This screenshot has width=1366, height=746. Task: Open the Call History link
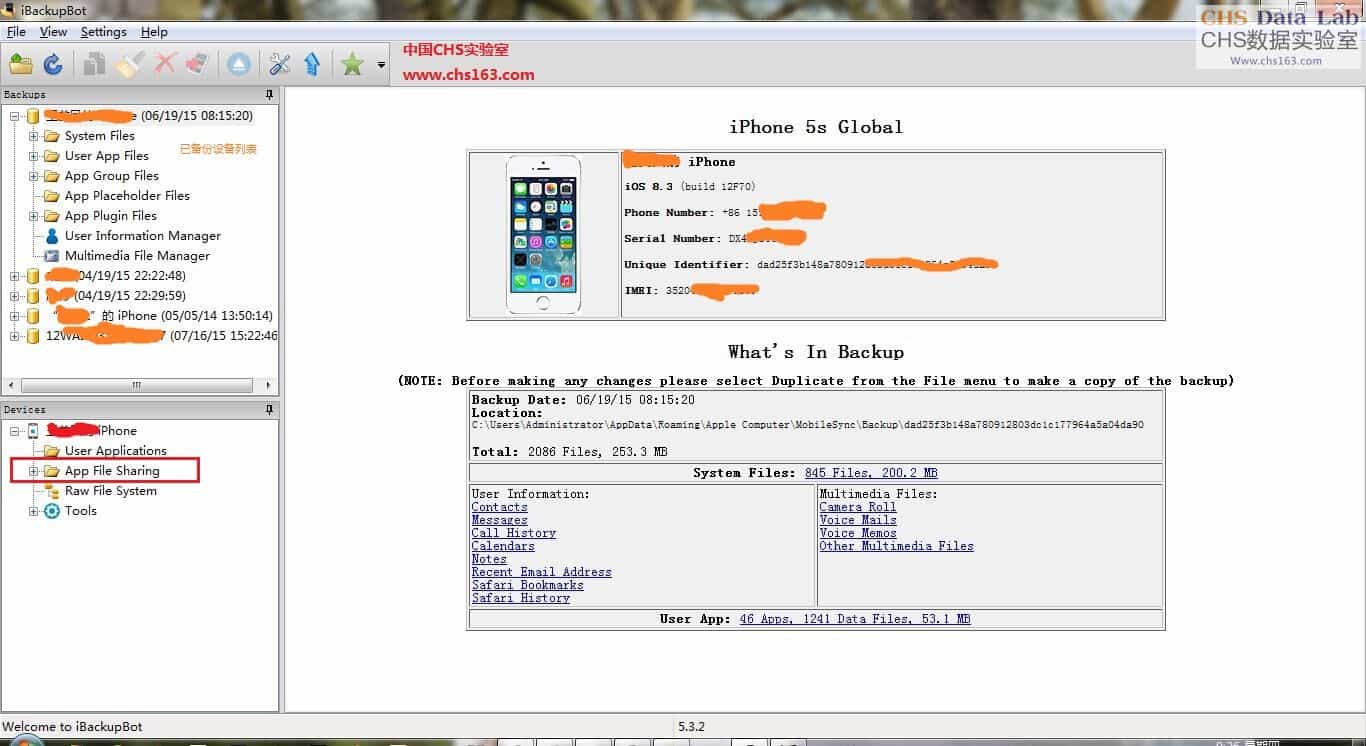514,533
